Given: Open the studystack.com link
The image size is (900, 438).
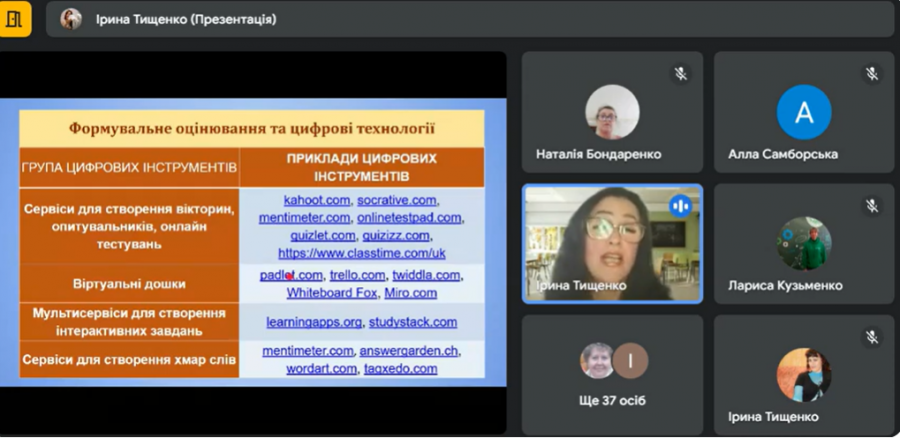Looking at the screenshot, I should [413, 322].
